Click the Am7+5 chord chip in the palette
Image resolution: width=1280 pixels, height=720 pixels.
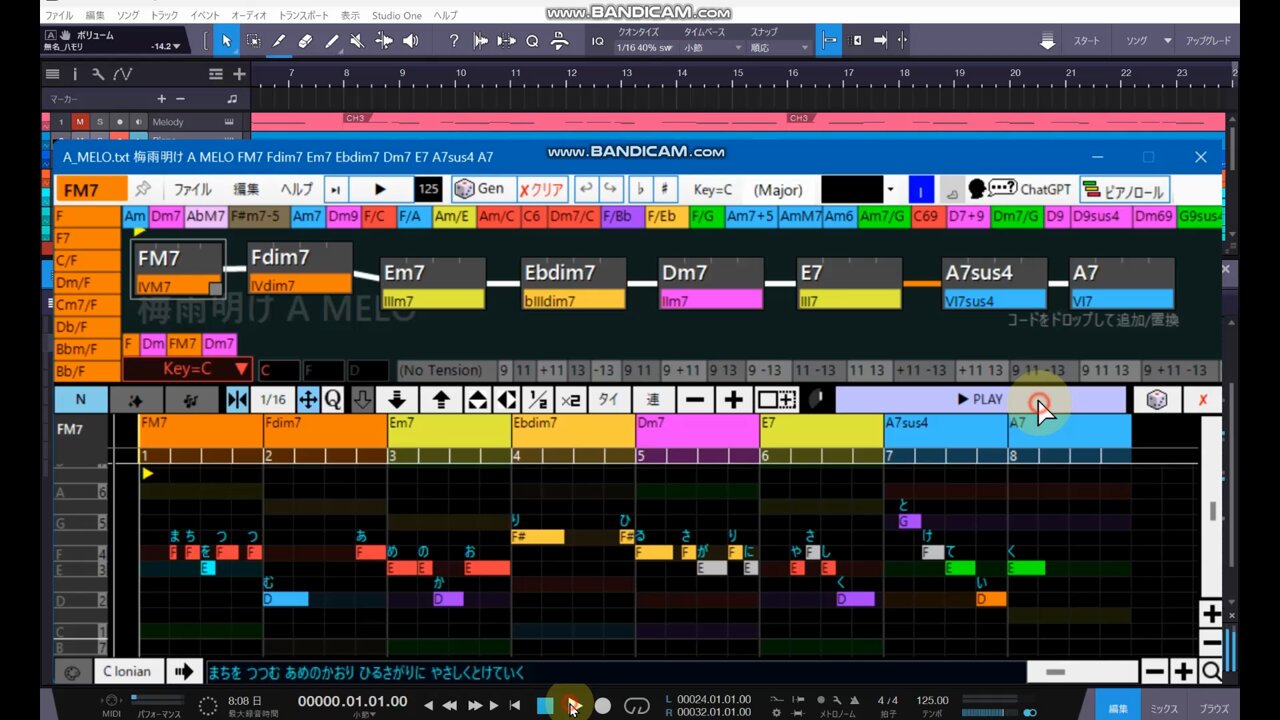pyautogui.click(x=751, y=216)
